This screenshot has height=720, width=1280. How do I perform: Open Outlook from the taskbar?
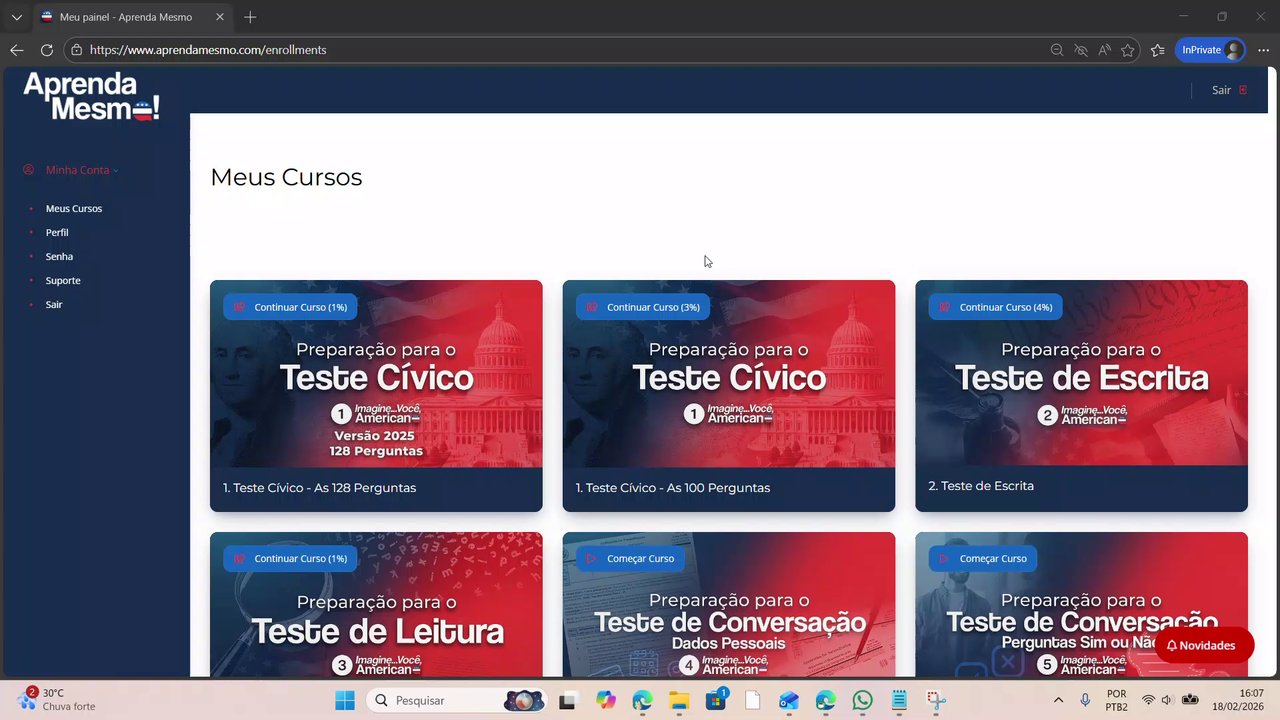click(x=789, y=700)
